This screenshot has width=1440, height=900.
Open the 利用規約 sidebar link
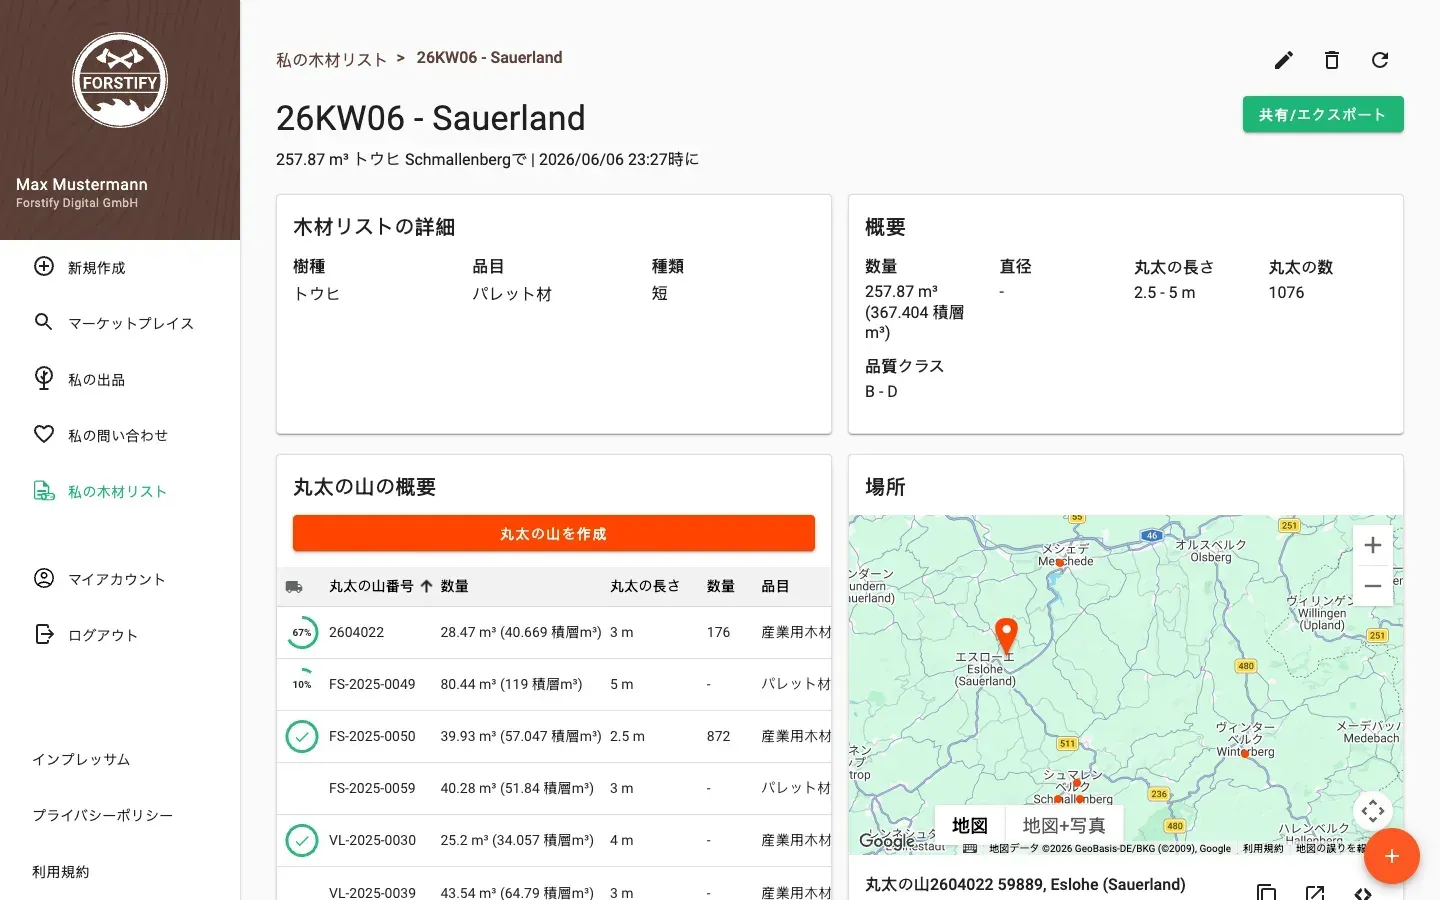[x=60, y=871]
